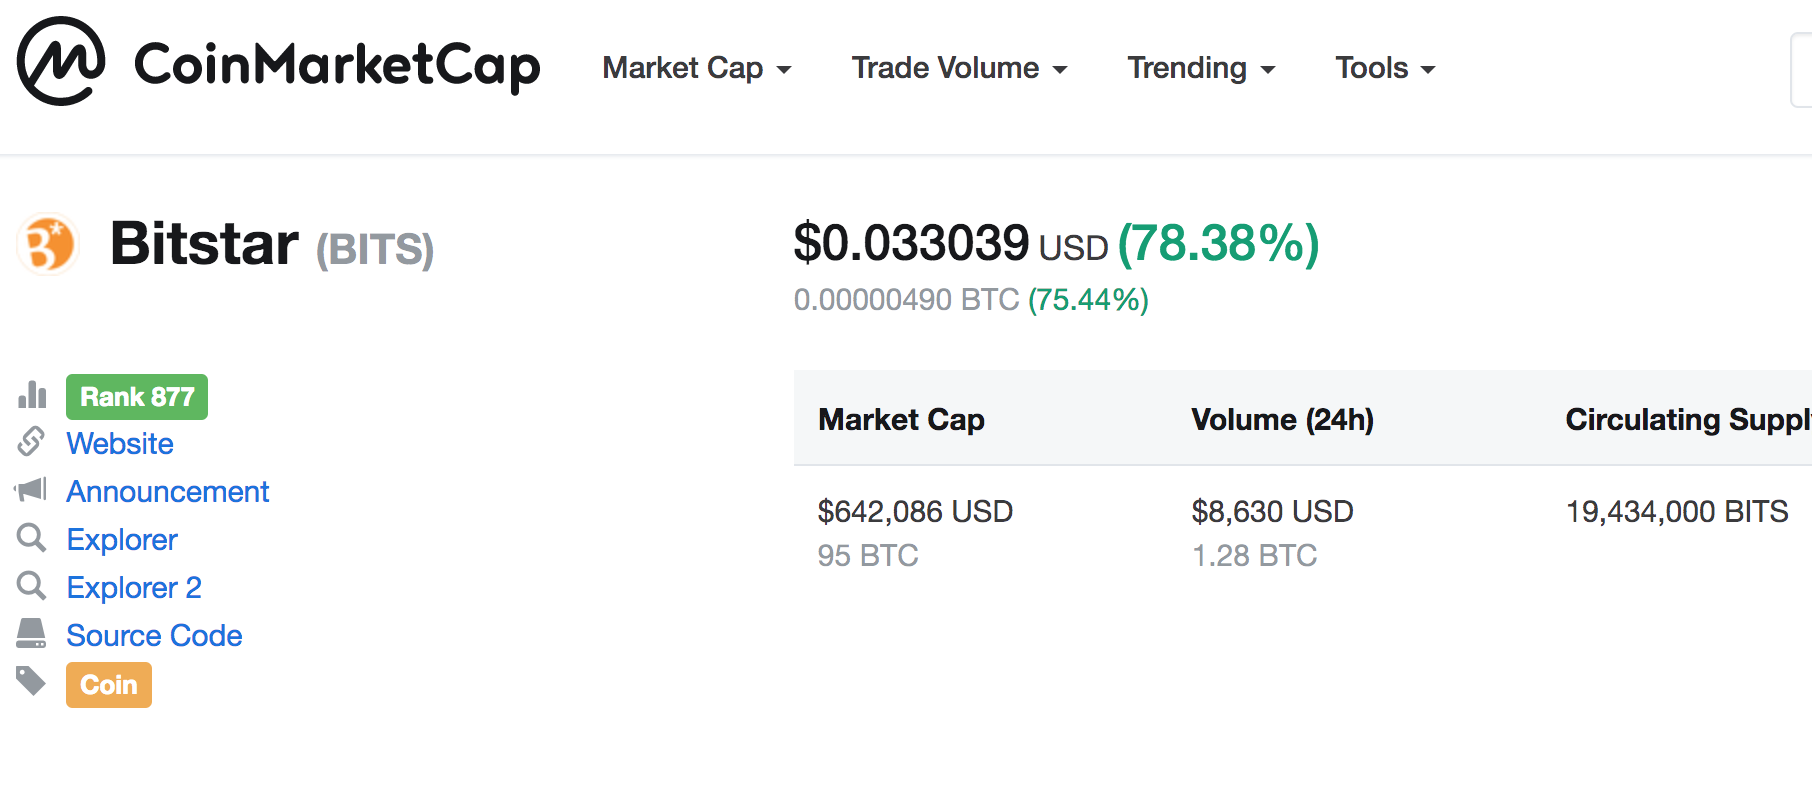
Task: Open the Announcement link
Action: pyautogui.click(x=168, y=491)
